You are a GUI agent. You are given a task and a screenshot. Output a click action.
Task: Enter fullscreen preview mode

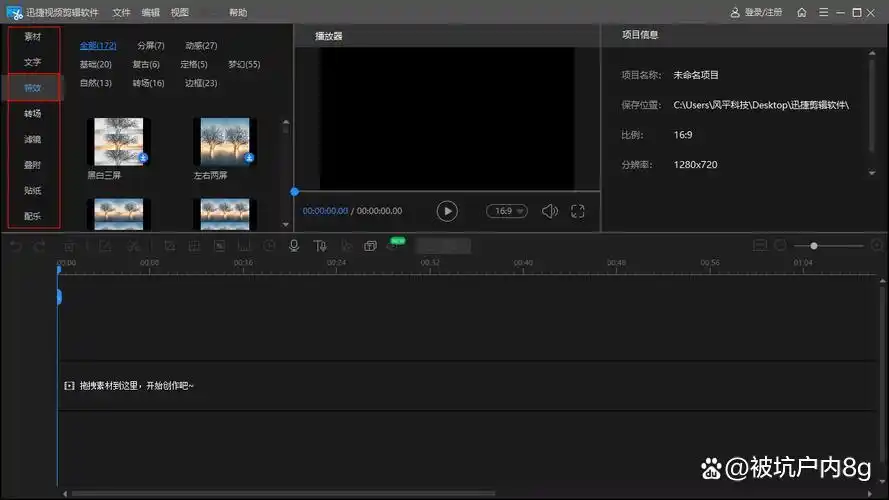click(577, 211)
